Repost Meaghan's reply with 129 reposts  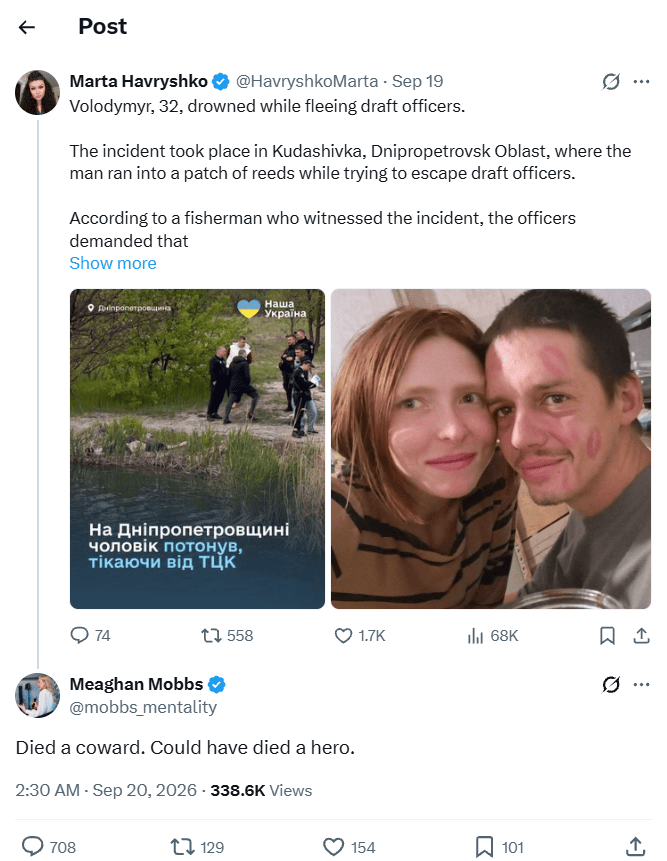tap(197, 847)
